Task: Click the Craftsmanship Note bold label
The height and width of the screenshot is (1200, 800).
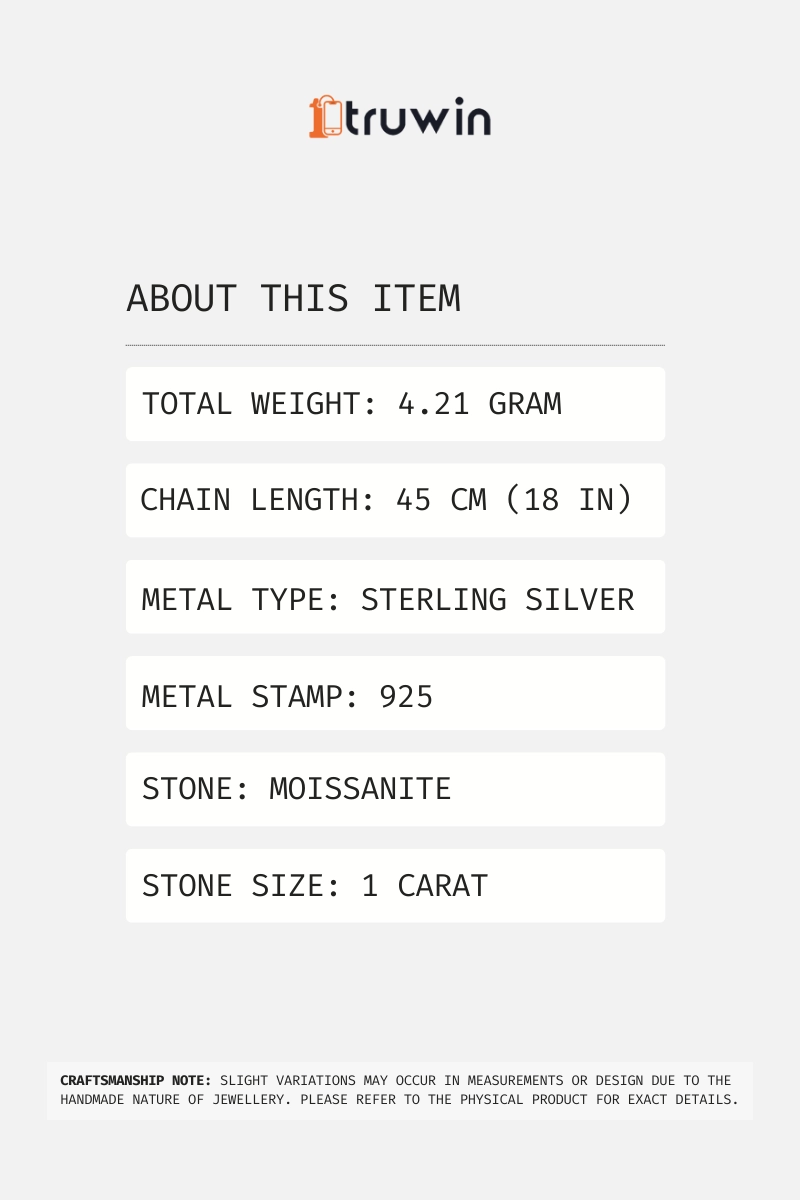Action: tap(136, 1080)
